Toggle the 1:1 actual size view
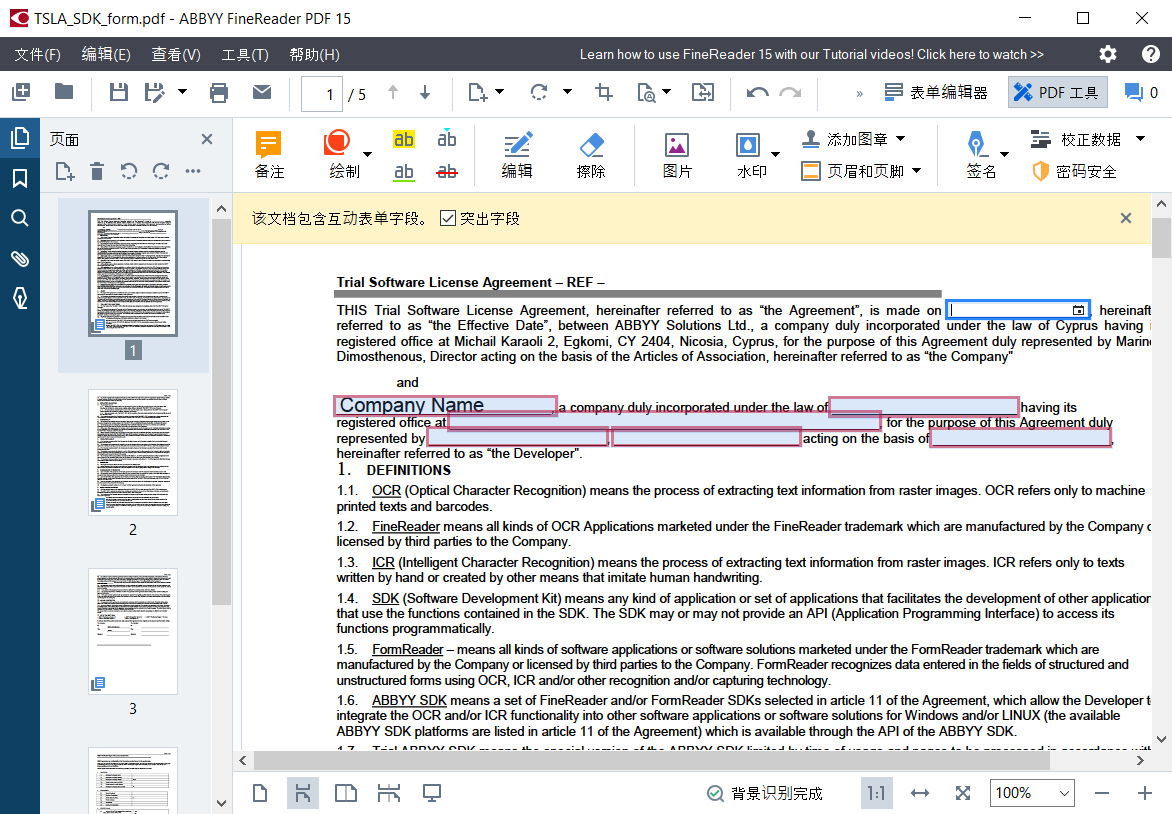Image resolution: width=1172 pixels, height=814 pixels. [x=876, y=793]
